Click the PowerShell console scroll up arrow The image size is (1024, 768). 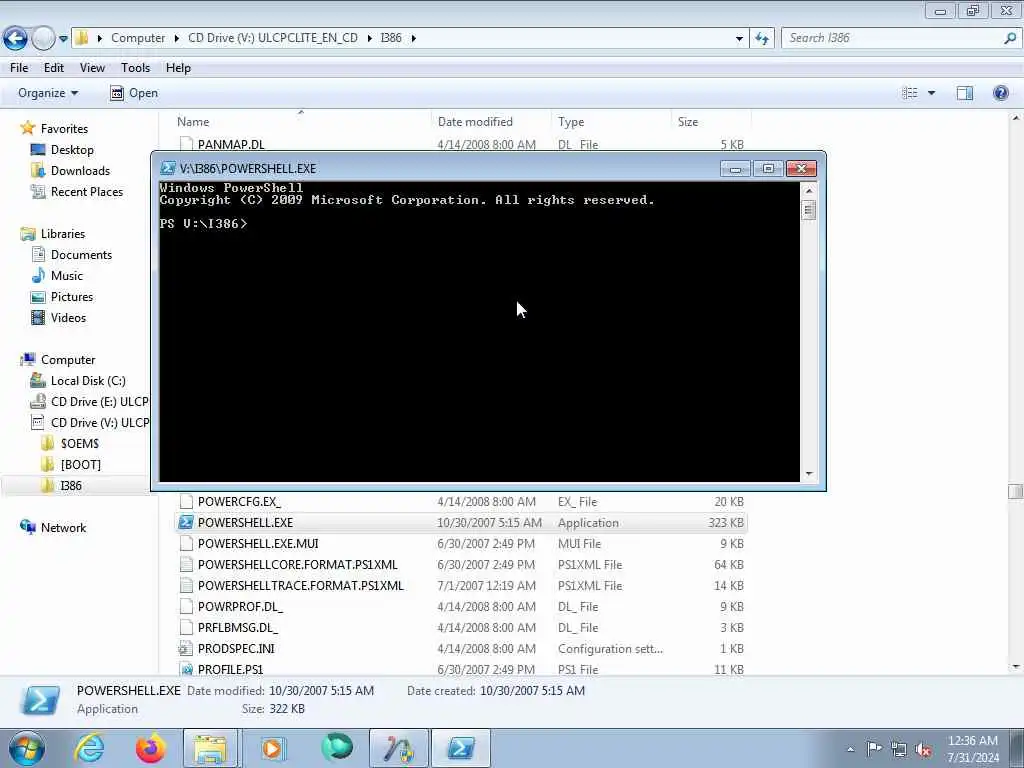[808, 191]
